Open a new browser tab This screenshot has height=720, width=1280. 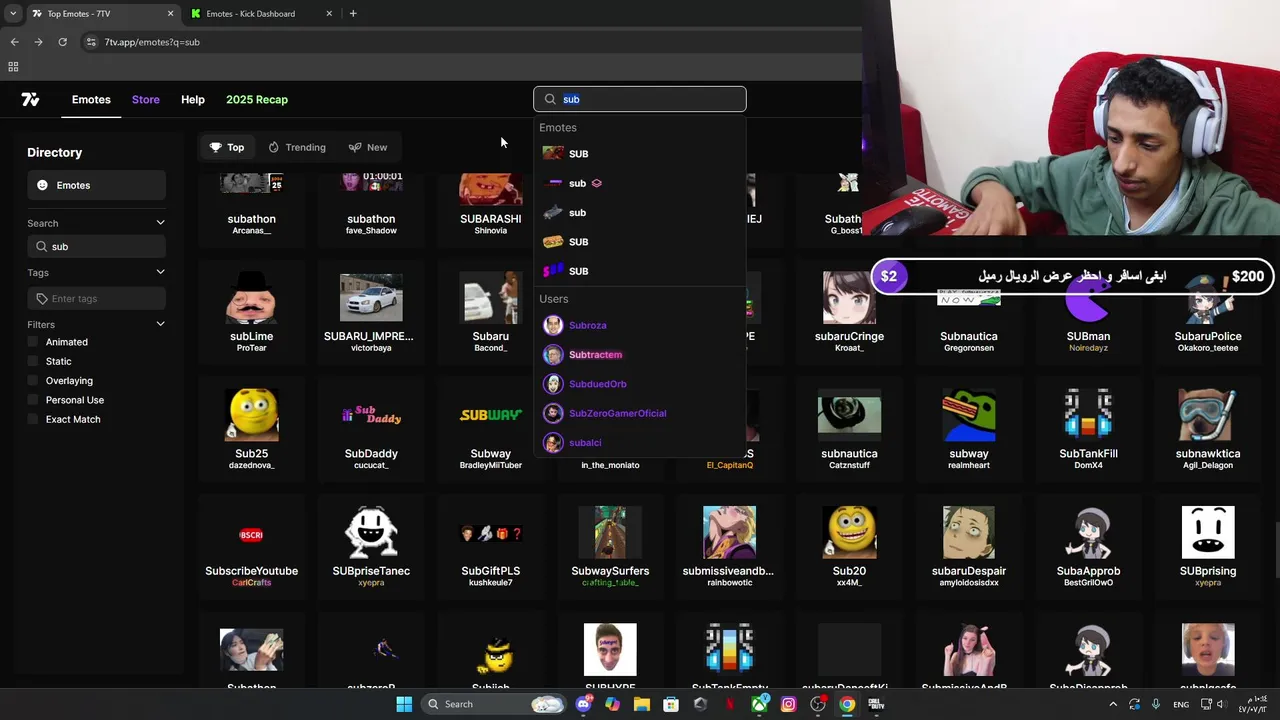click(353, 13)
